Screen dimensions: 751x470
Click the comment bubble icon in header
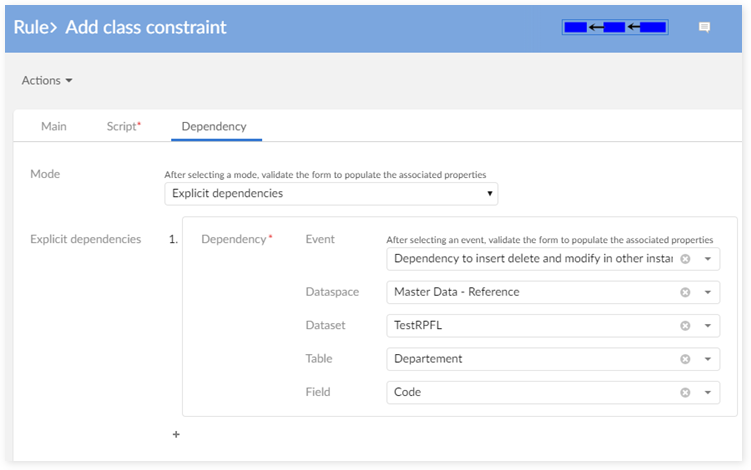click(x=704, y=28)
